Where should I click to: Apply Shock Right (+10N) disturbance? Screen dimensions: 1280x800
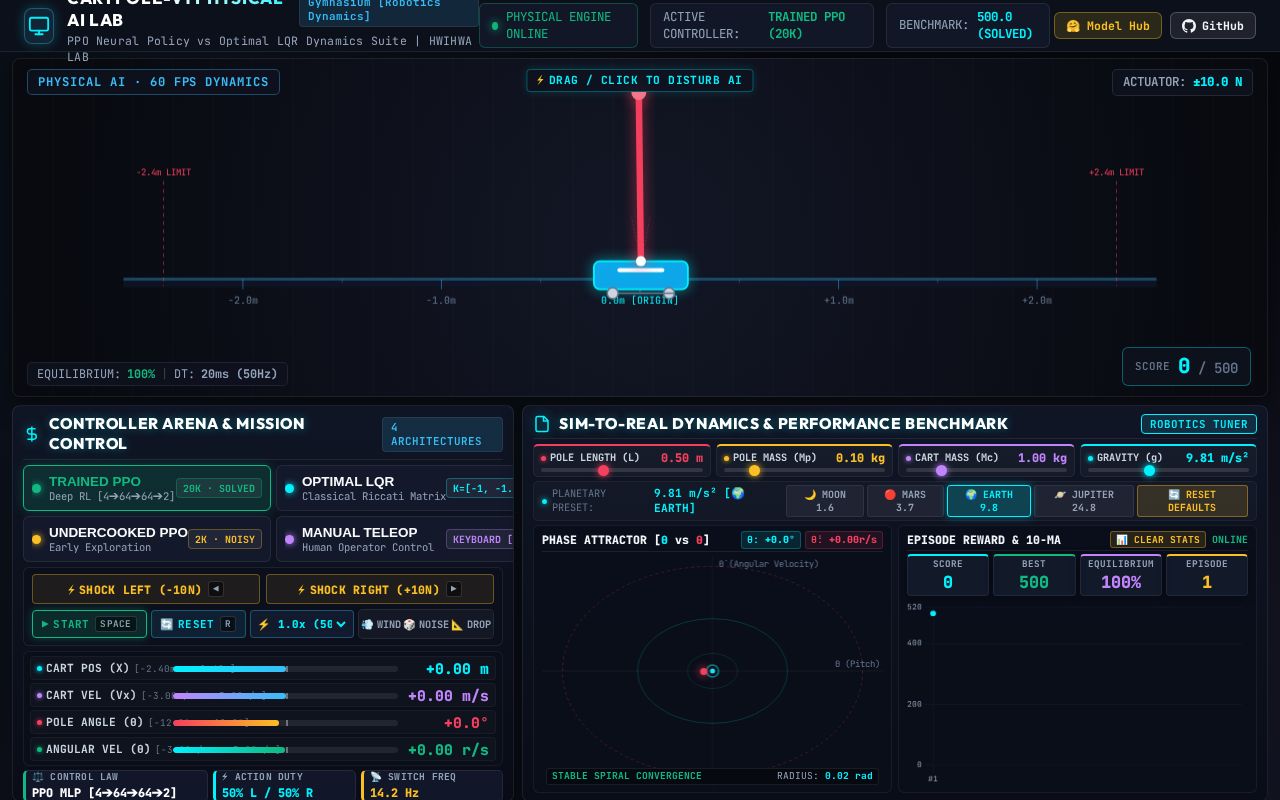380,589
